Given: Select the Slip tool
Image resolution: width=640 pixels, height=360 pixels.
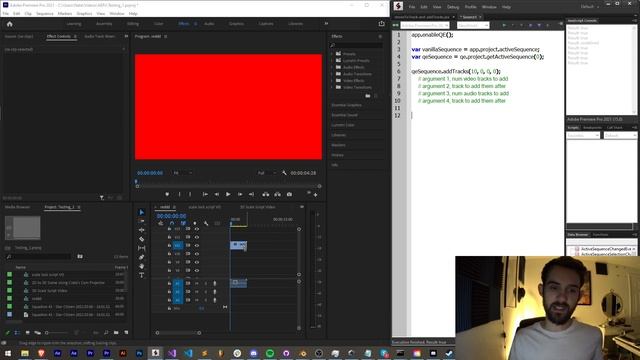Looking at the screenshot, I should [142, 248].
